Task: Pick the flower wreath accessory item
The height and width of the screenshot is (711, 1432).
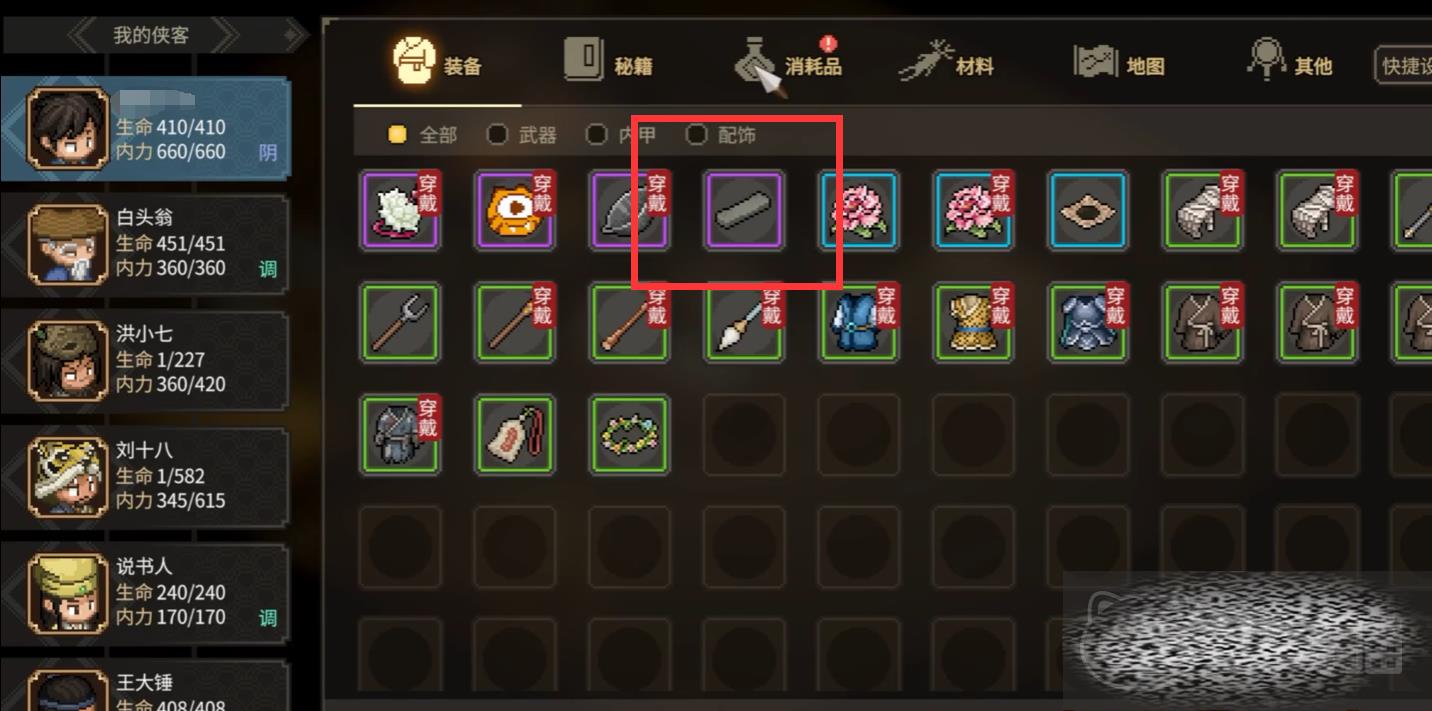Action: (630, 434)
